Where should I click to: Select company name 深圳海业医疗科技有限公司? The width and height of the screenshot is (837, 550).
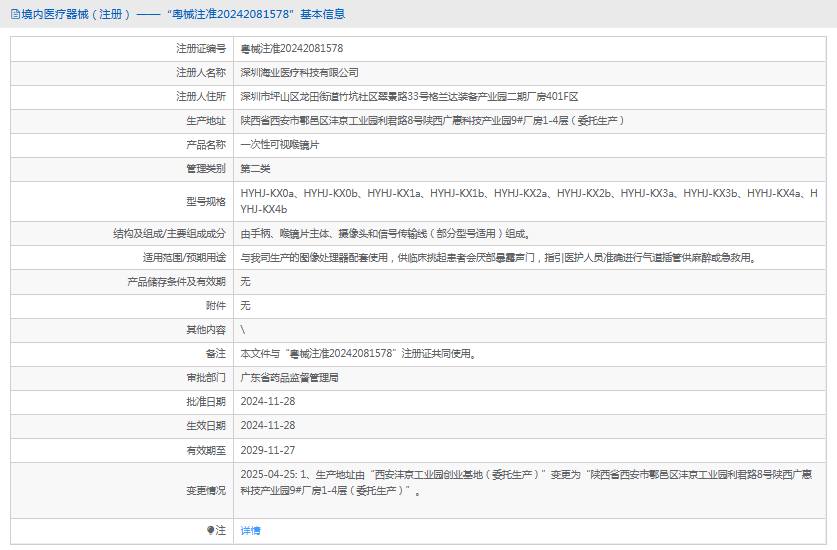pyautogui.click(x=299, y=73)
